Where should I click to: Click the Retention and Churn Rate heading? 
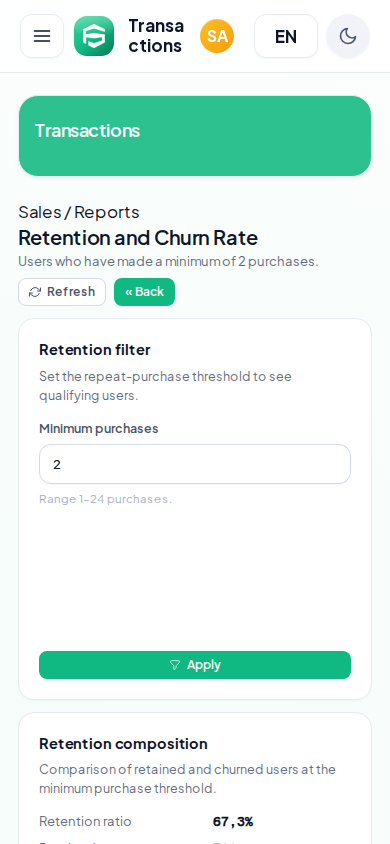[138, 237]
